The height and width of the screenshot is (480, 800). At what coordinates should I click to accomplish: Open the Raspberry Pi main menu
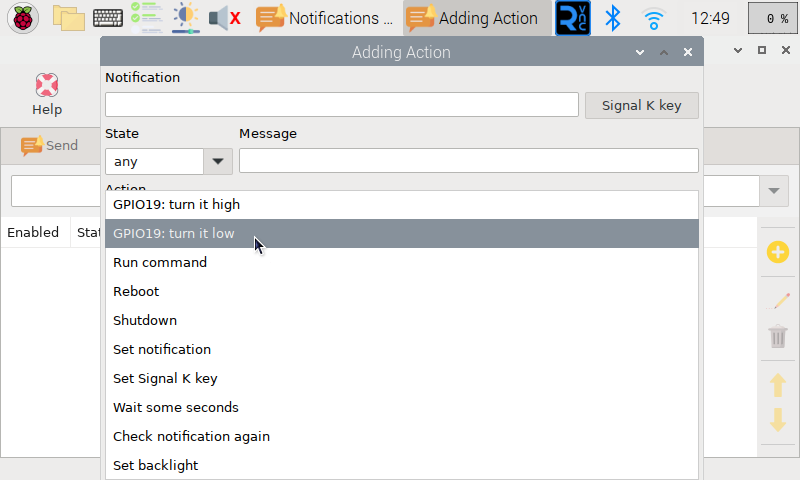point(23,18)
